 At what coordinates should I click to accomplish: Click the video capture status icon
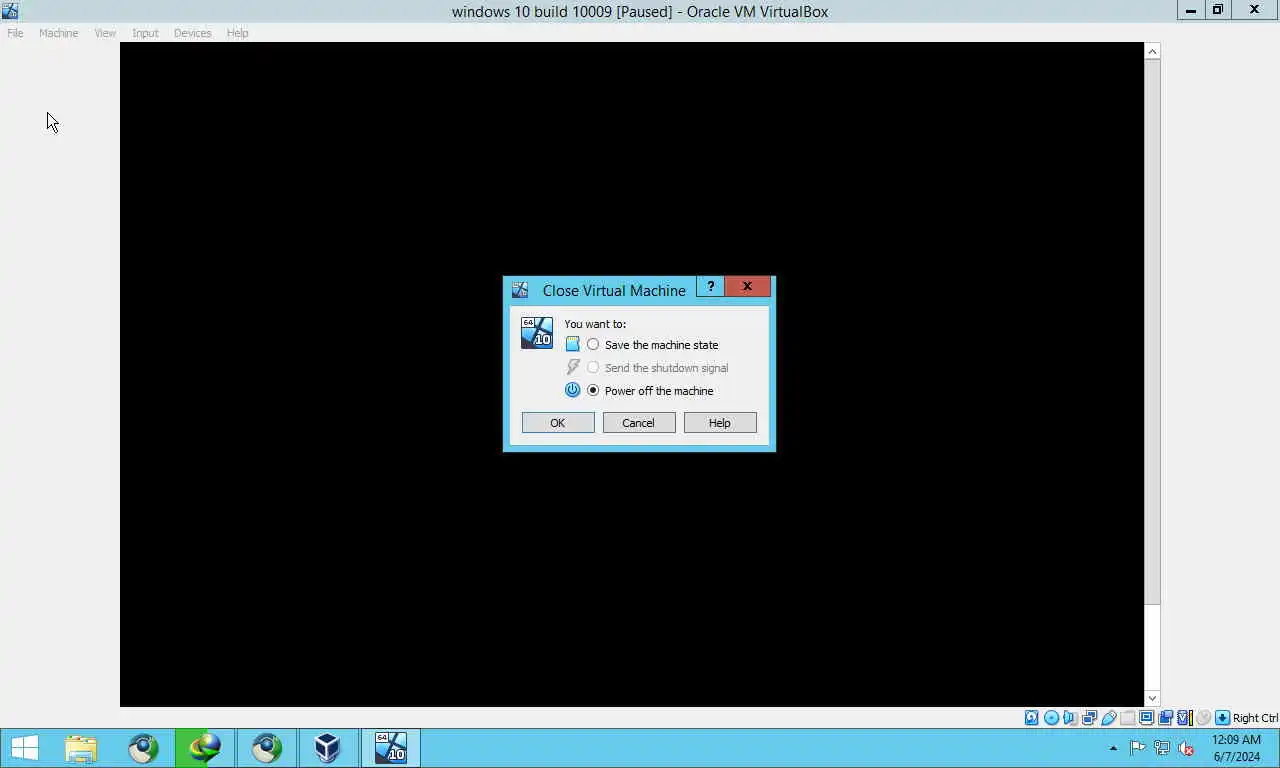coord(1165,718)
